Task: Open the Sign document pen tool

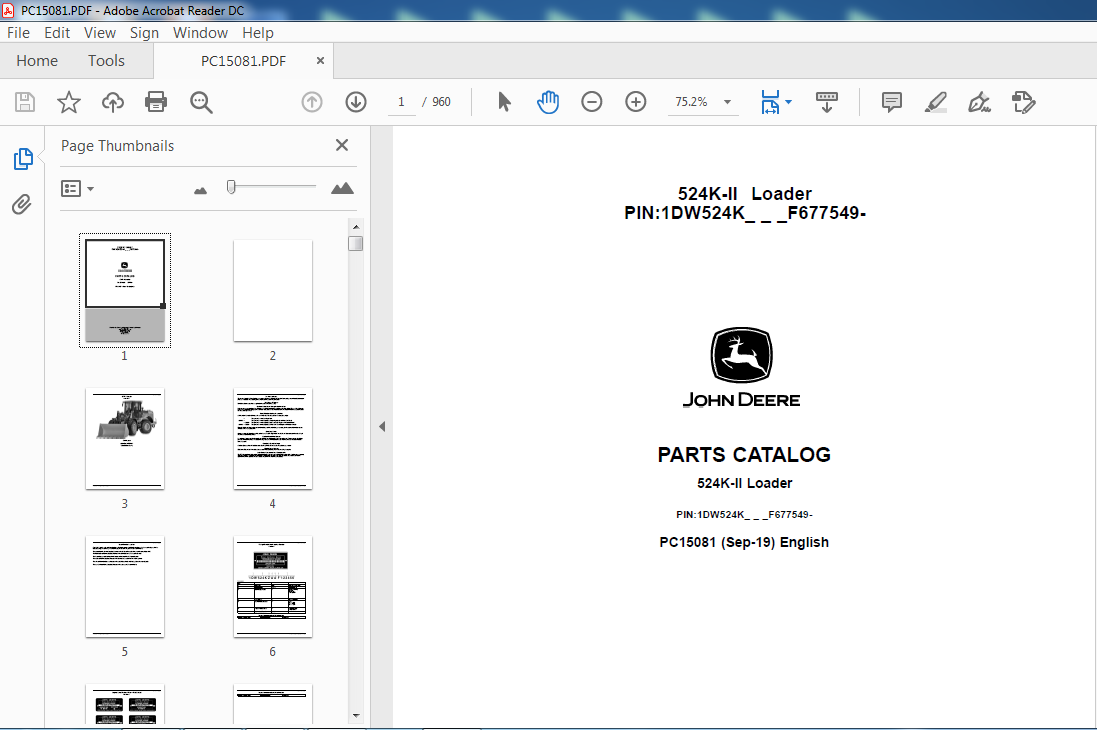Action: [x=979, y=102]
